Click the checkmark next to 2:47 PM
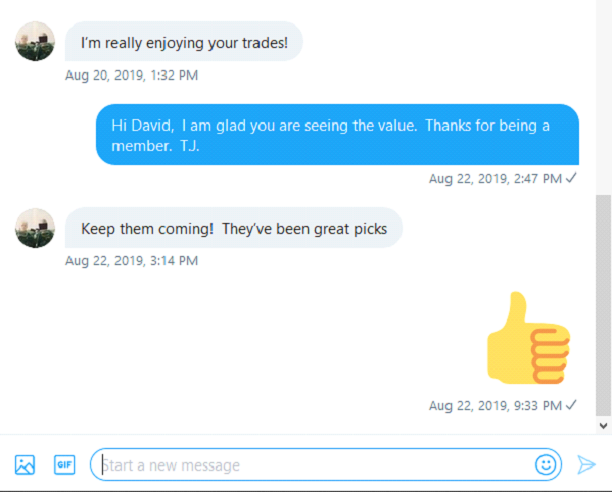The width and height of the screenshot is (613, 493). pyautogui.click(x=571, y=178)
